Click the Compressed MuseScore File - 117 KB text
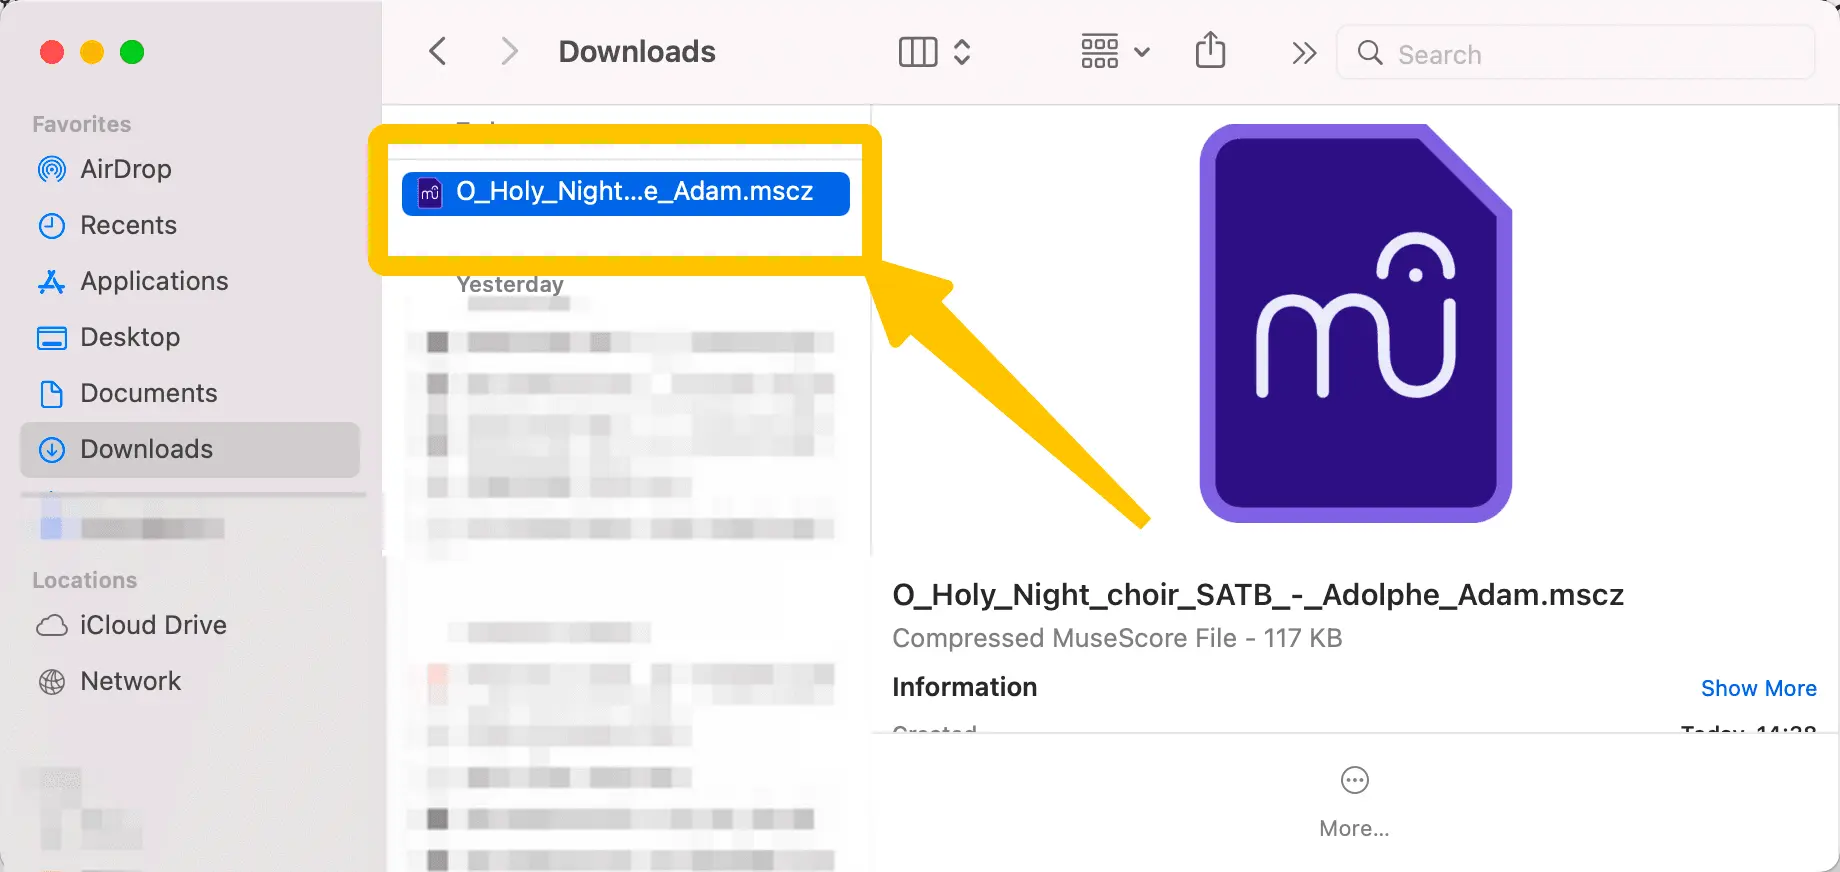The height and width of the screenshot is (872, 1840). point(1117,638)
